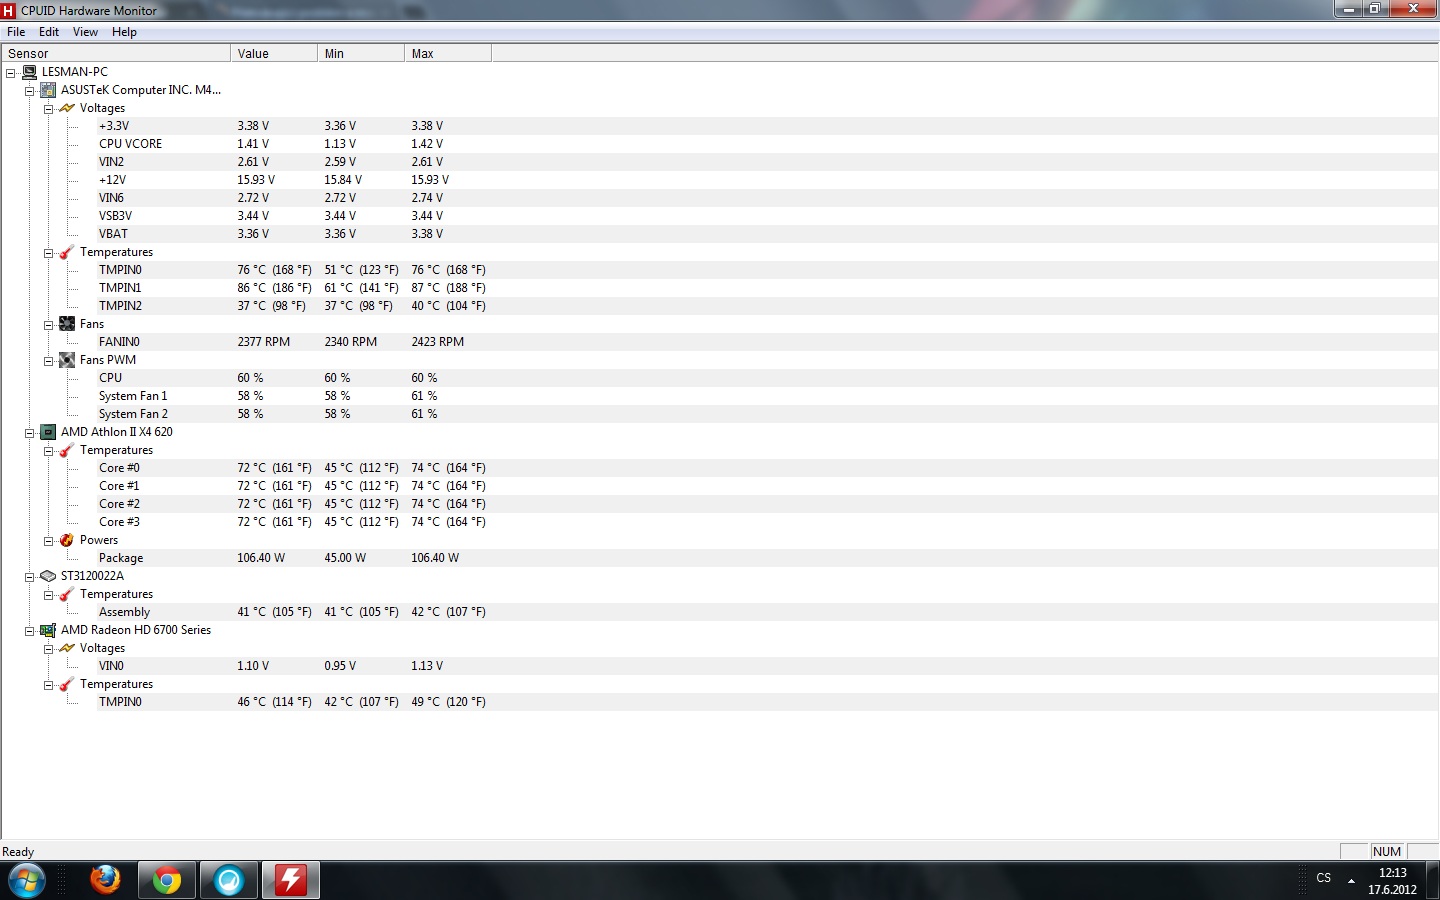
Task: Click the CPUID Hardware Monitor title bar icon
Action: [x=9, y=10]
